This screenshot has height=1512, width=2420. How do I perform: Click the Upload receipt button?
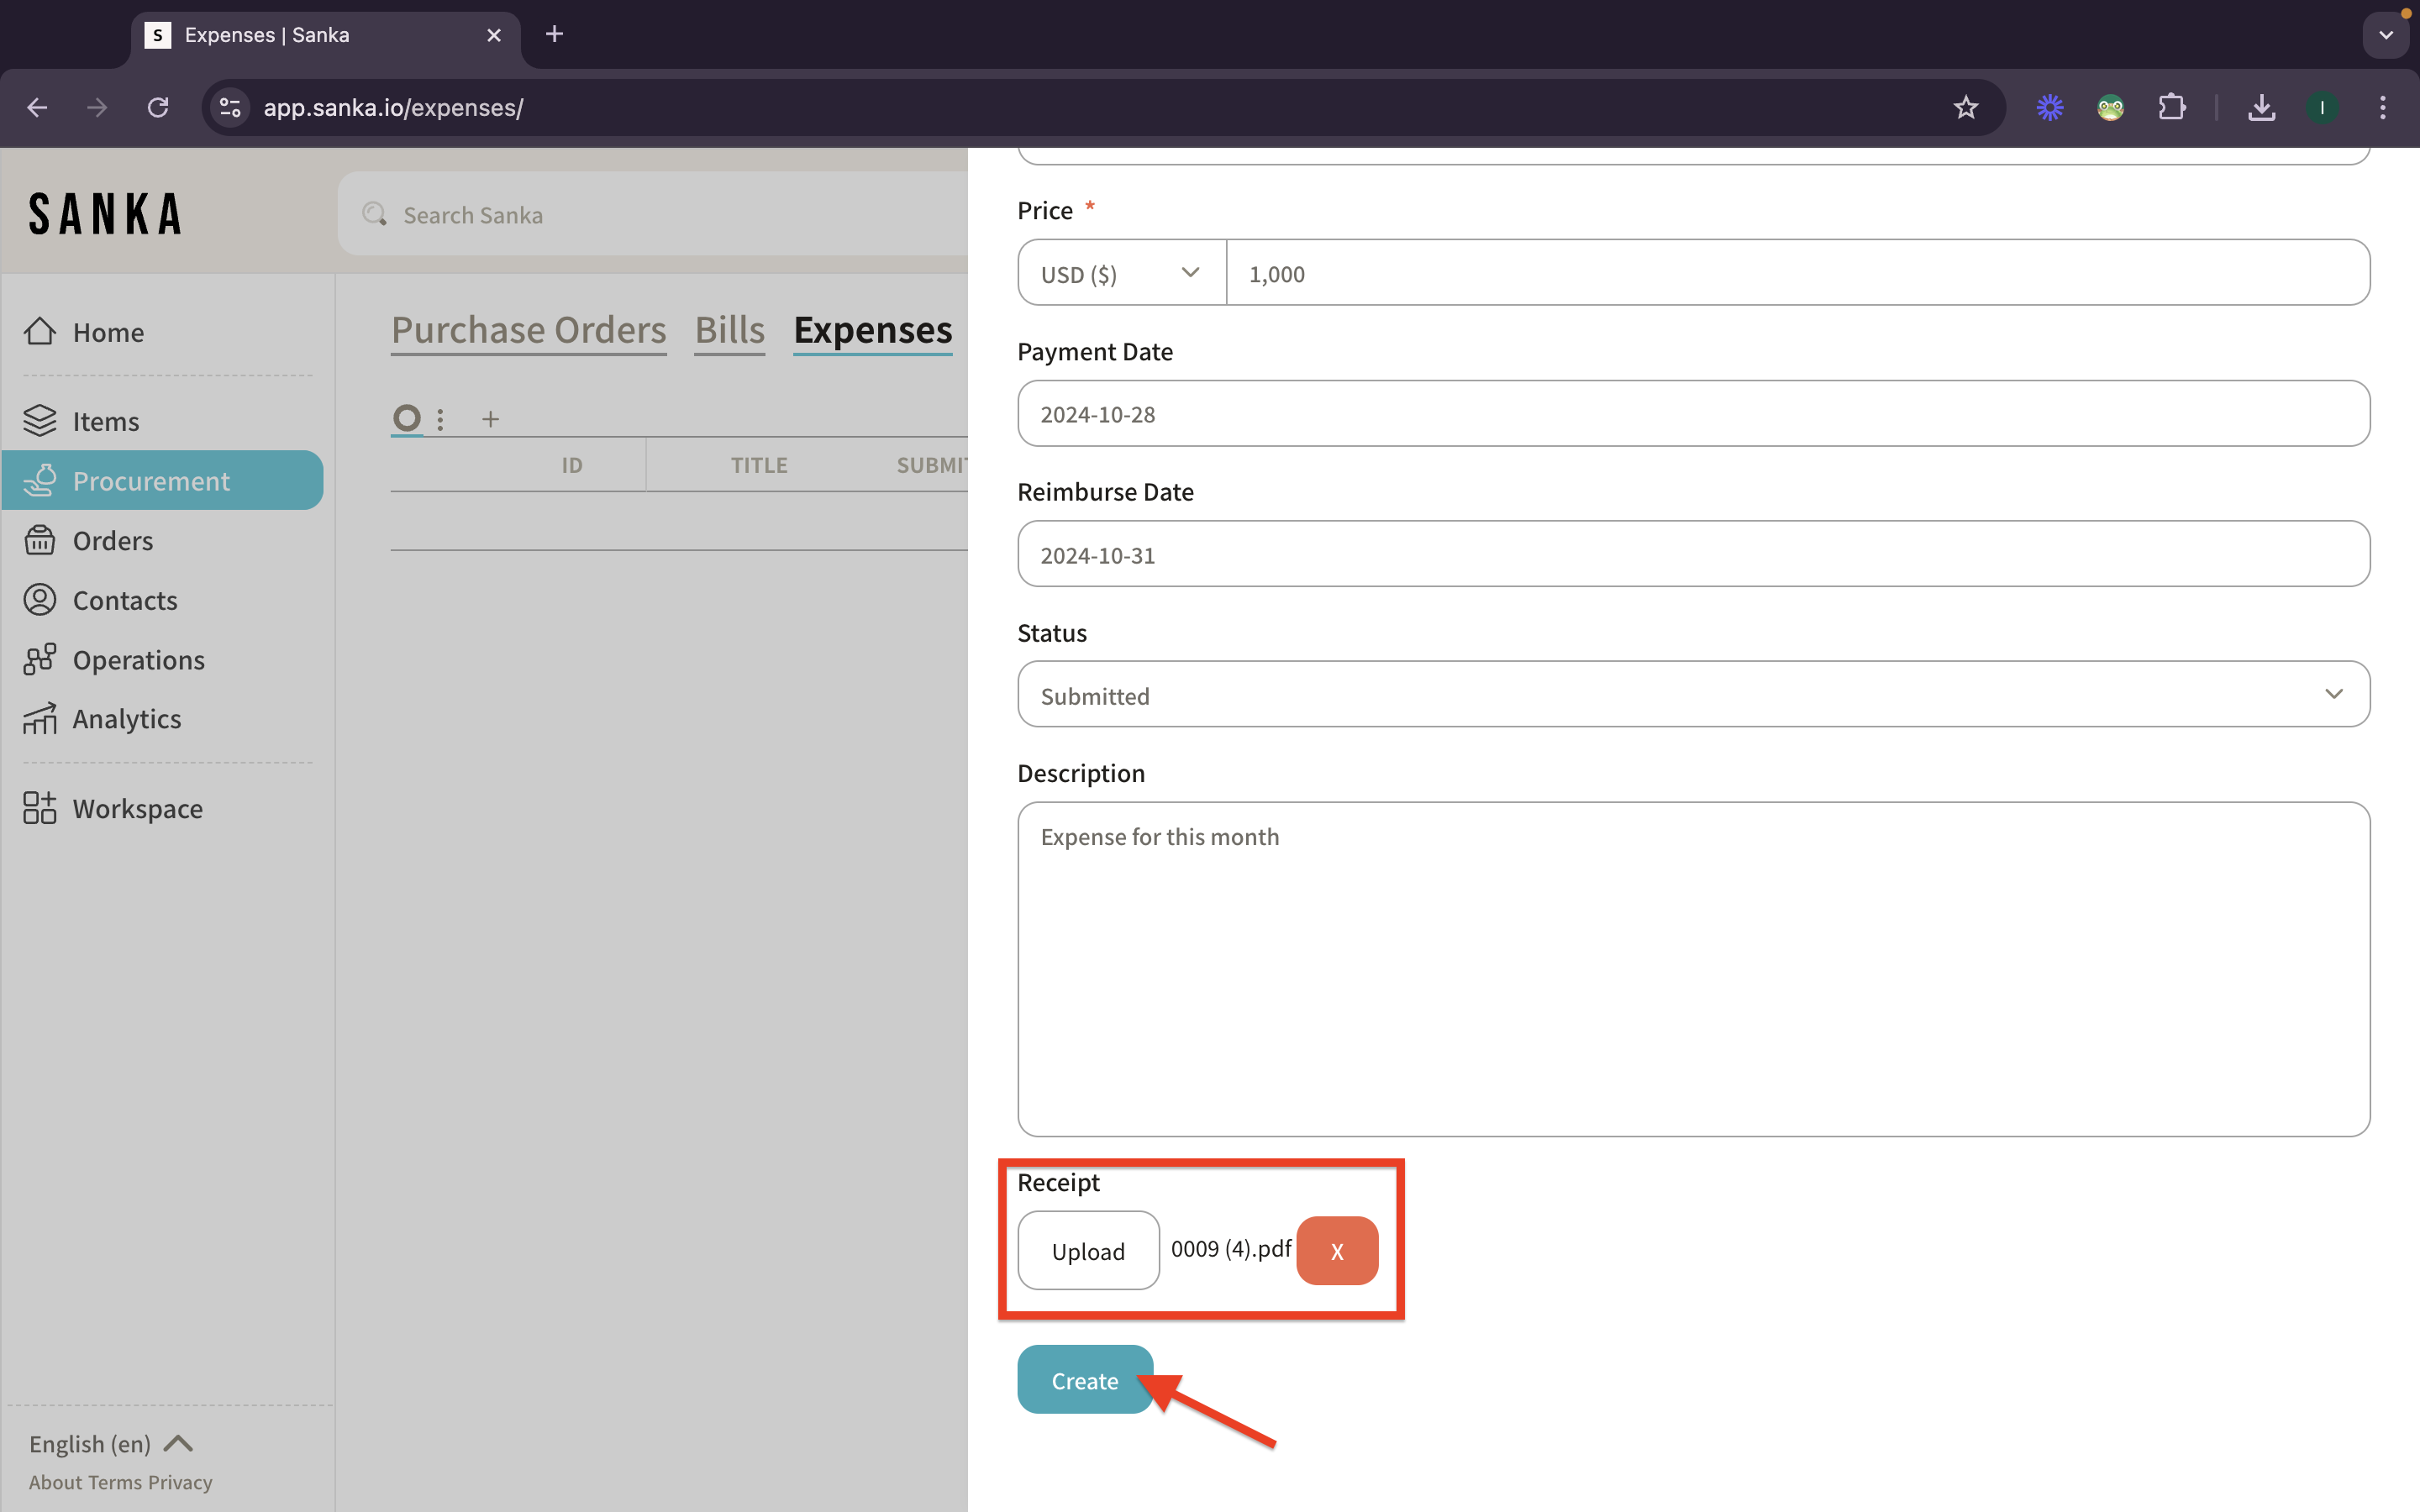1088,1250
